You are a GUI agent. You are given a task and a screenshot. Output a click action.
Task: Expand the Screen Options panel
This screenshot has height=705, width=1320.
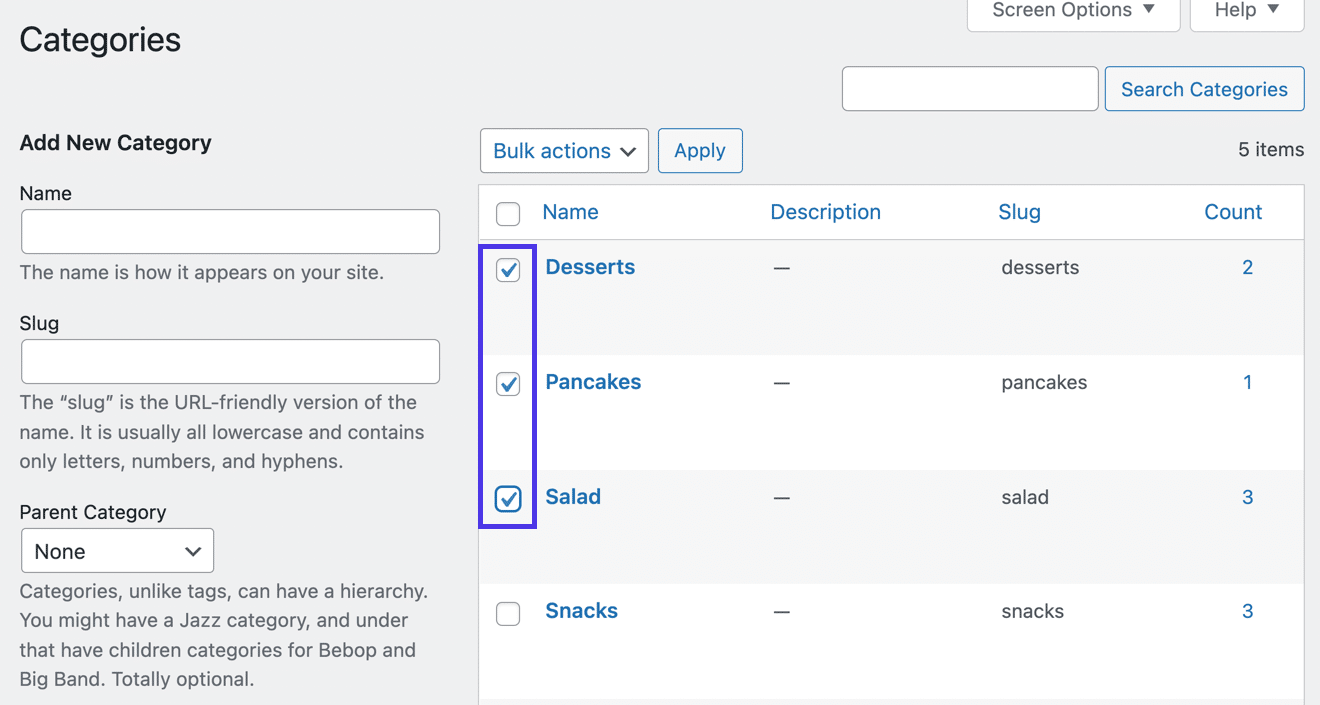pos(1071,10)
